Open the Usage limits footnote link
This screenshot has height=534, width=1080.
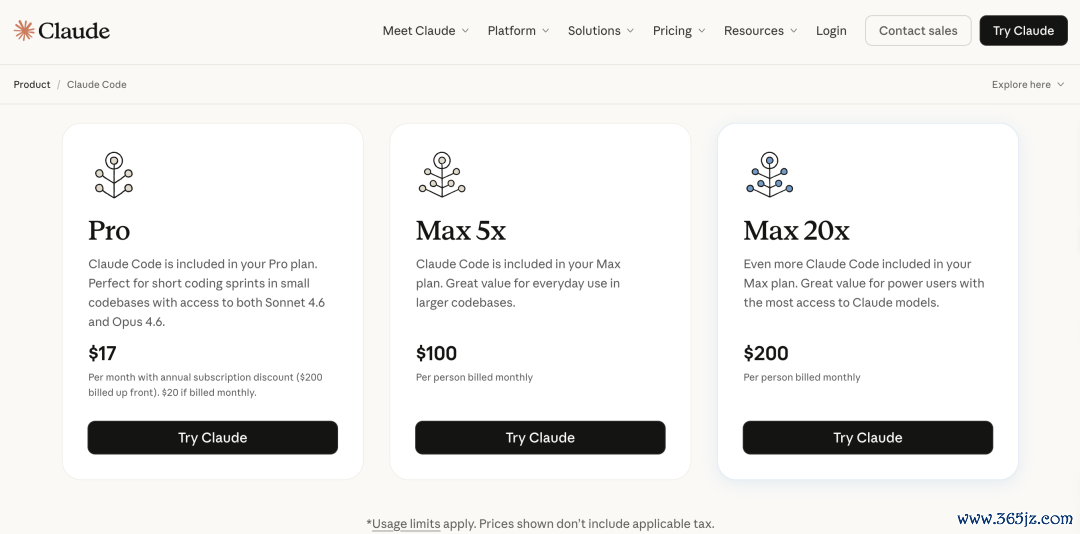(x=406, y=524)
